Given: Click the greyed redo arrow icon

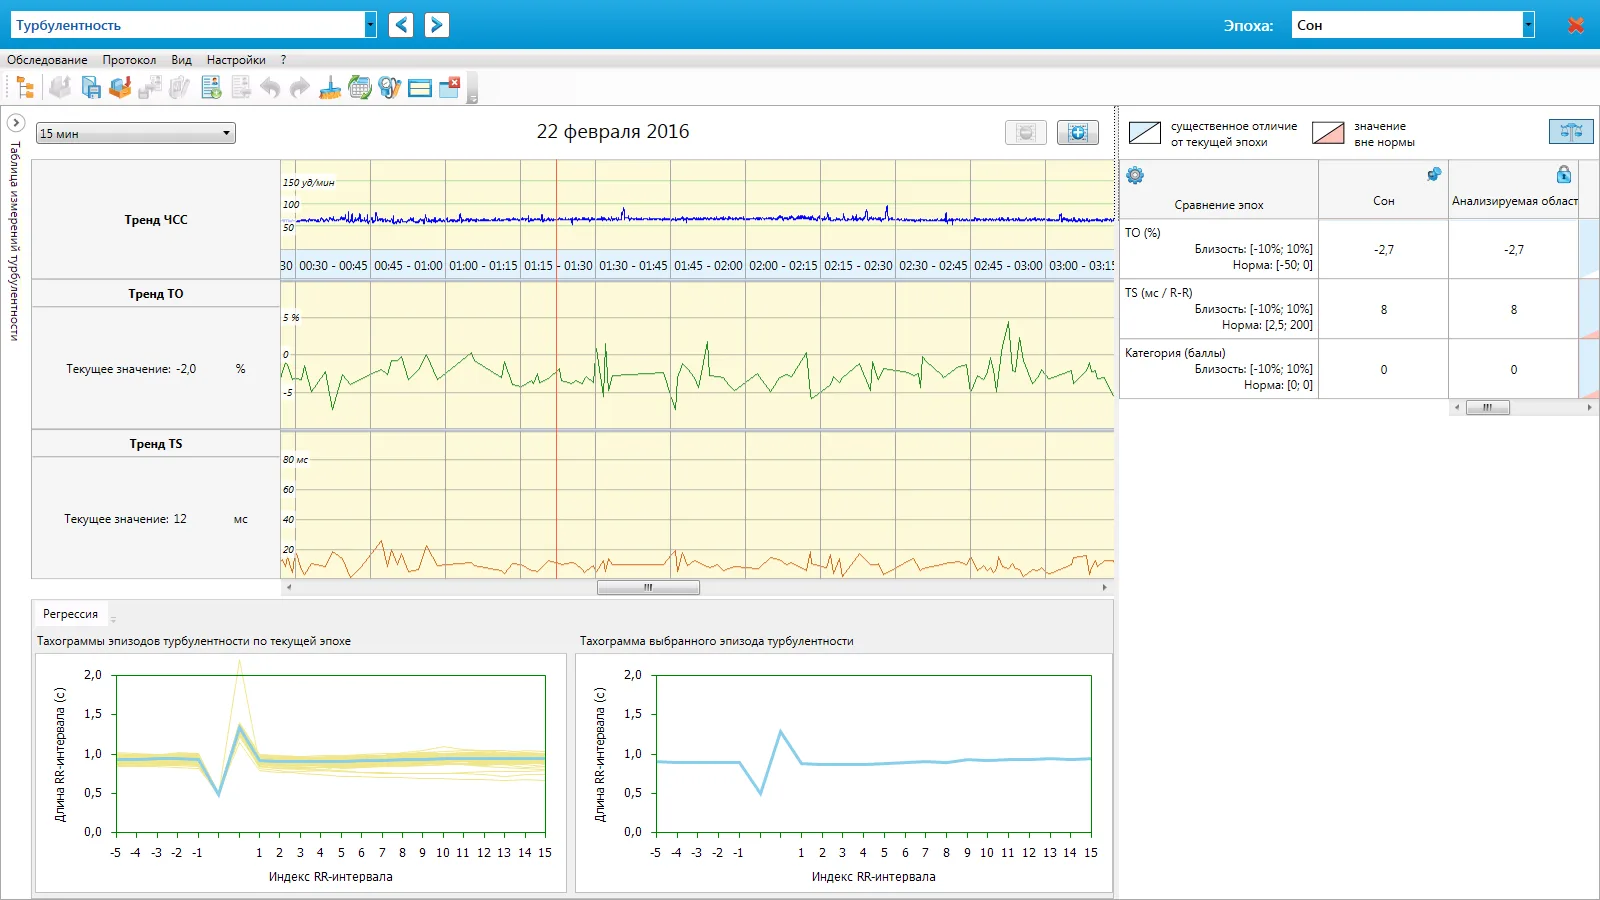Looking at the screenshot, I should pos(300,88).
